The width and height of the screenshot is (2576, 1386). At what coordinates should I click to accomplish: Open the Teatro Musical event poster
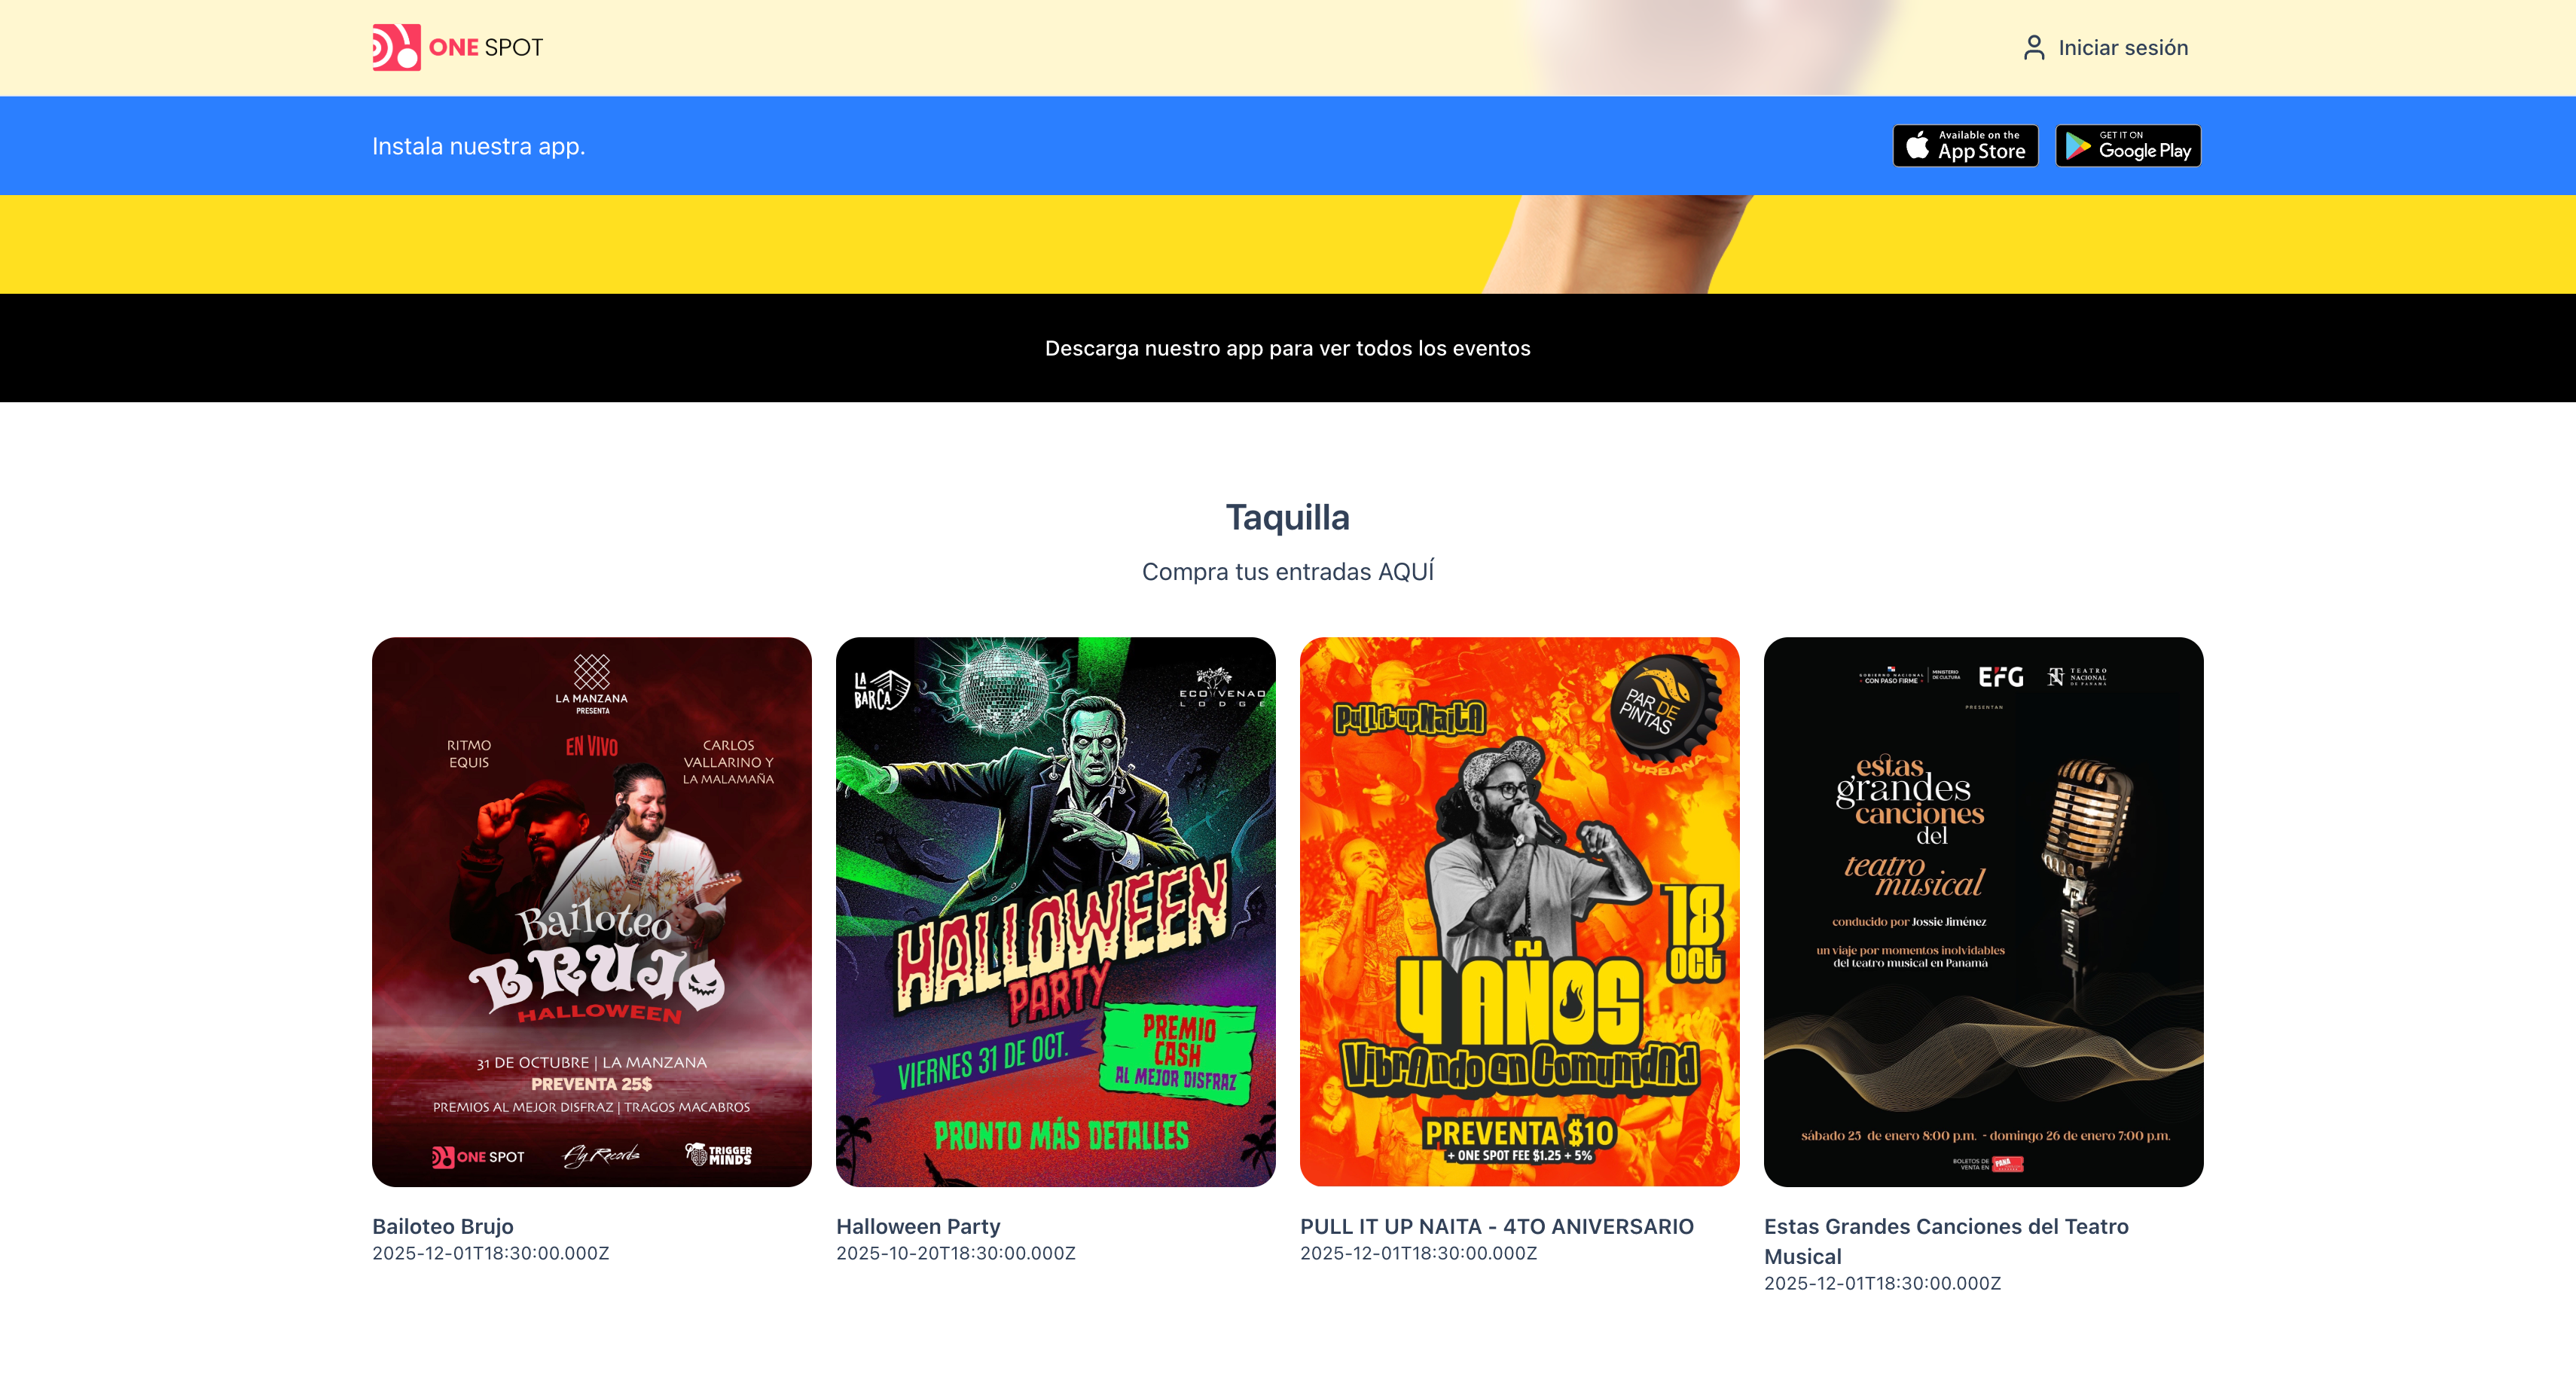click(x=1984, y=912)
